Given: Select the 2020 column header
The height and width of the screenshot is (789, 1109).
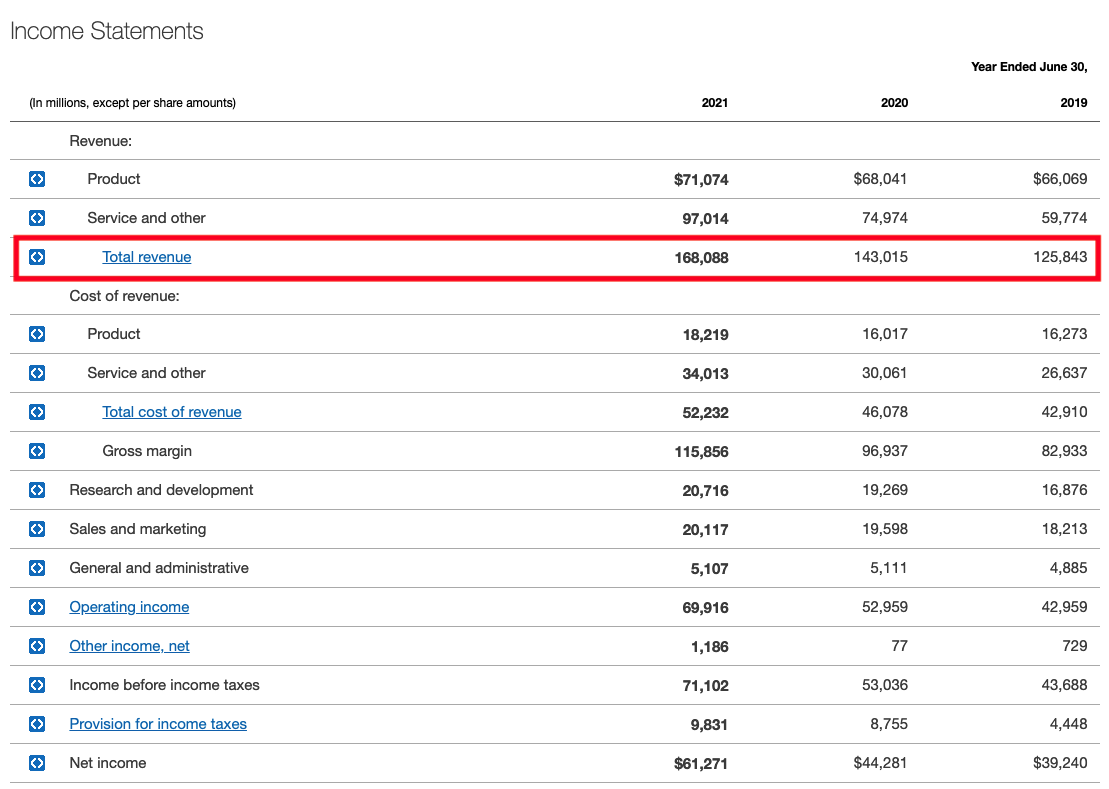Looking at the screenshot, I should tap(894, 102).
